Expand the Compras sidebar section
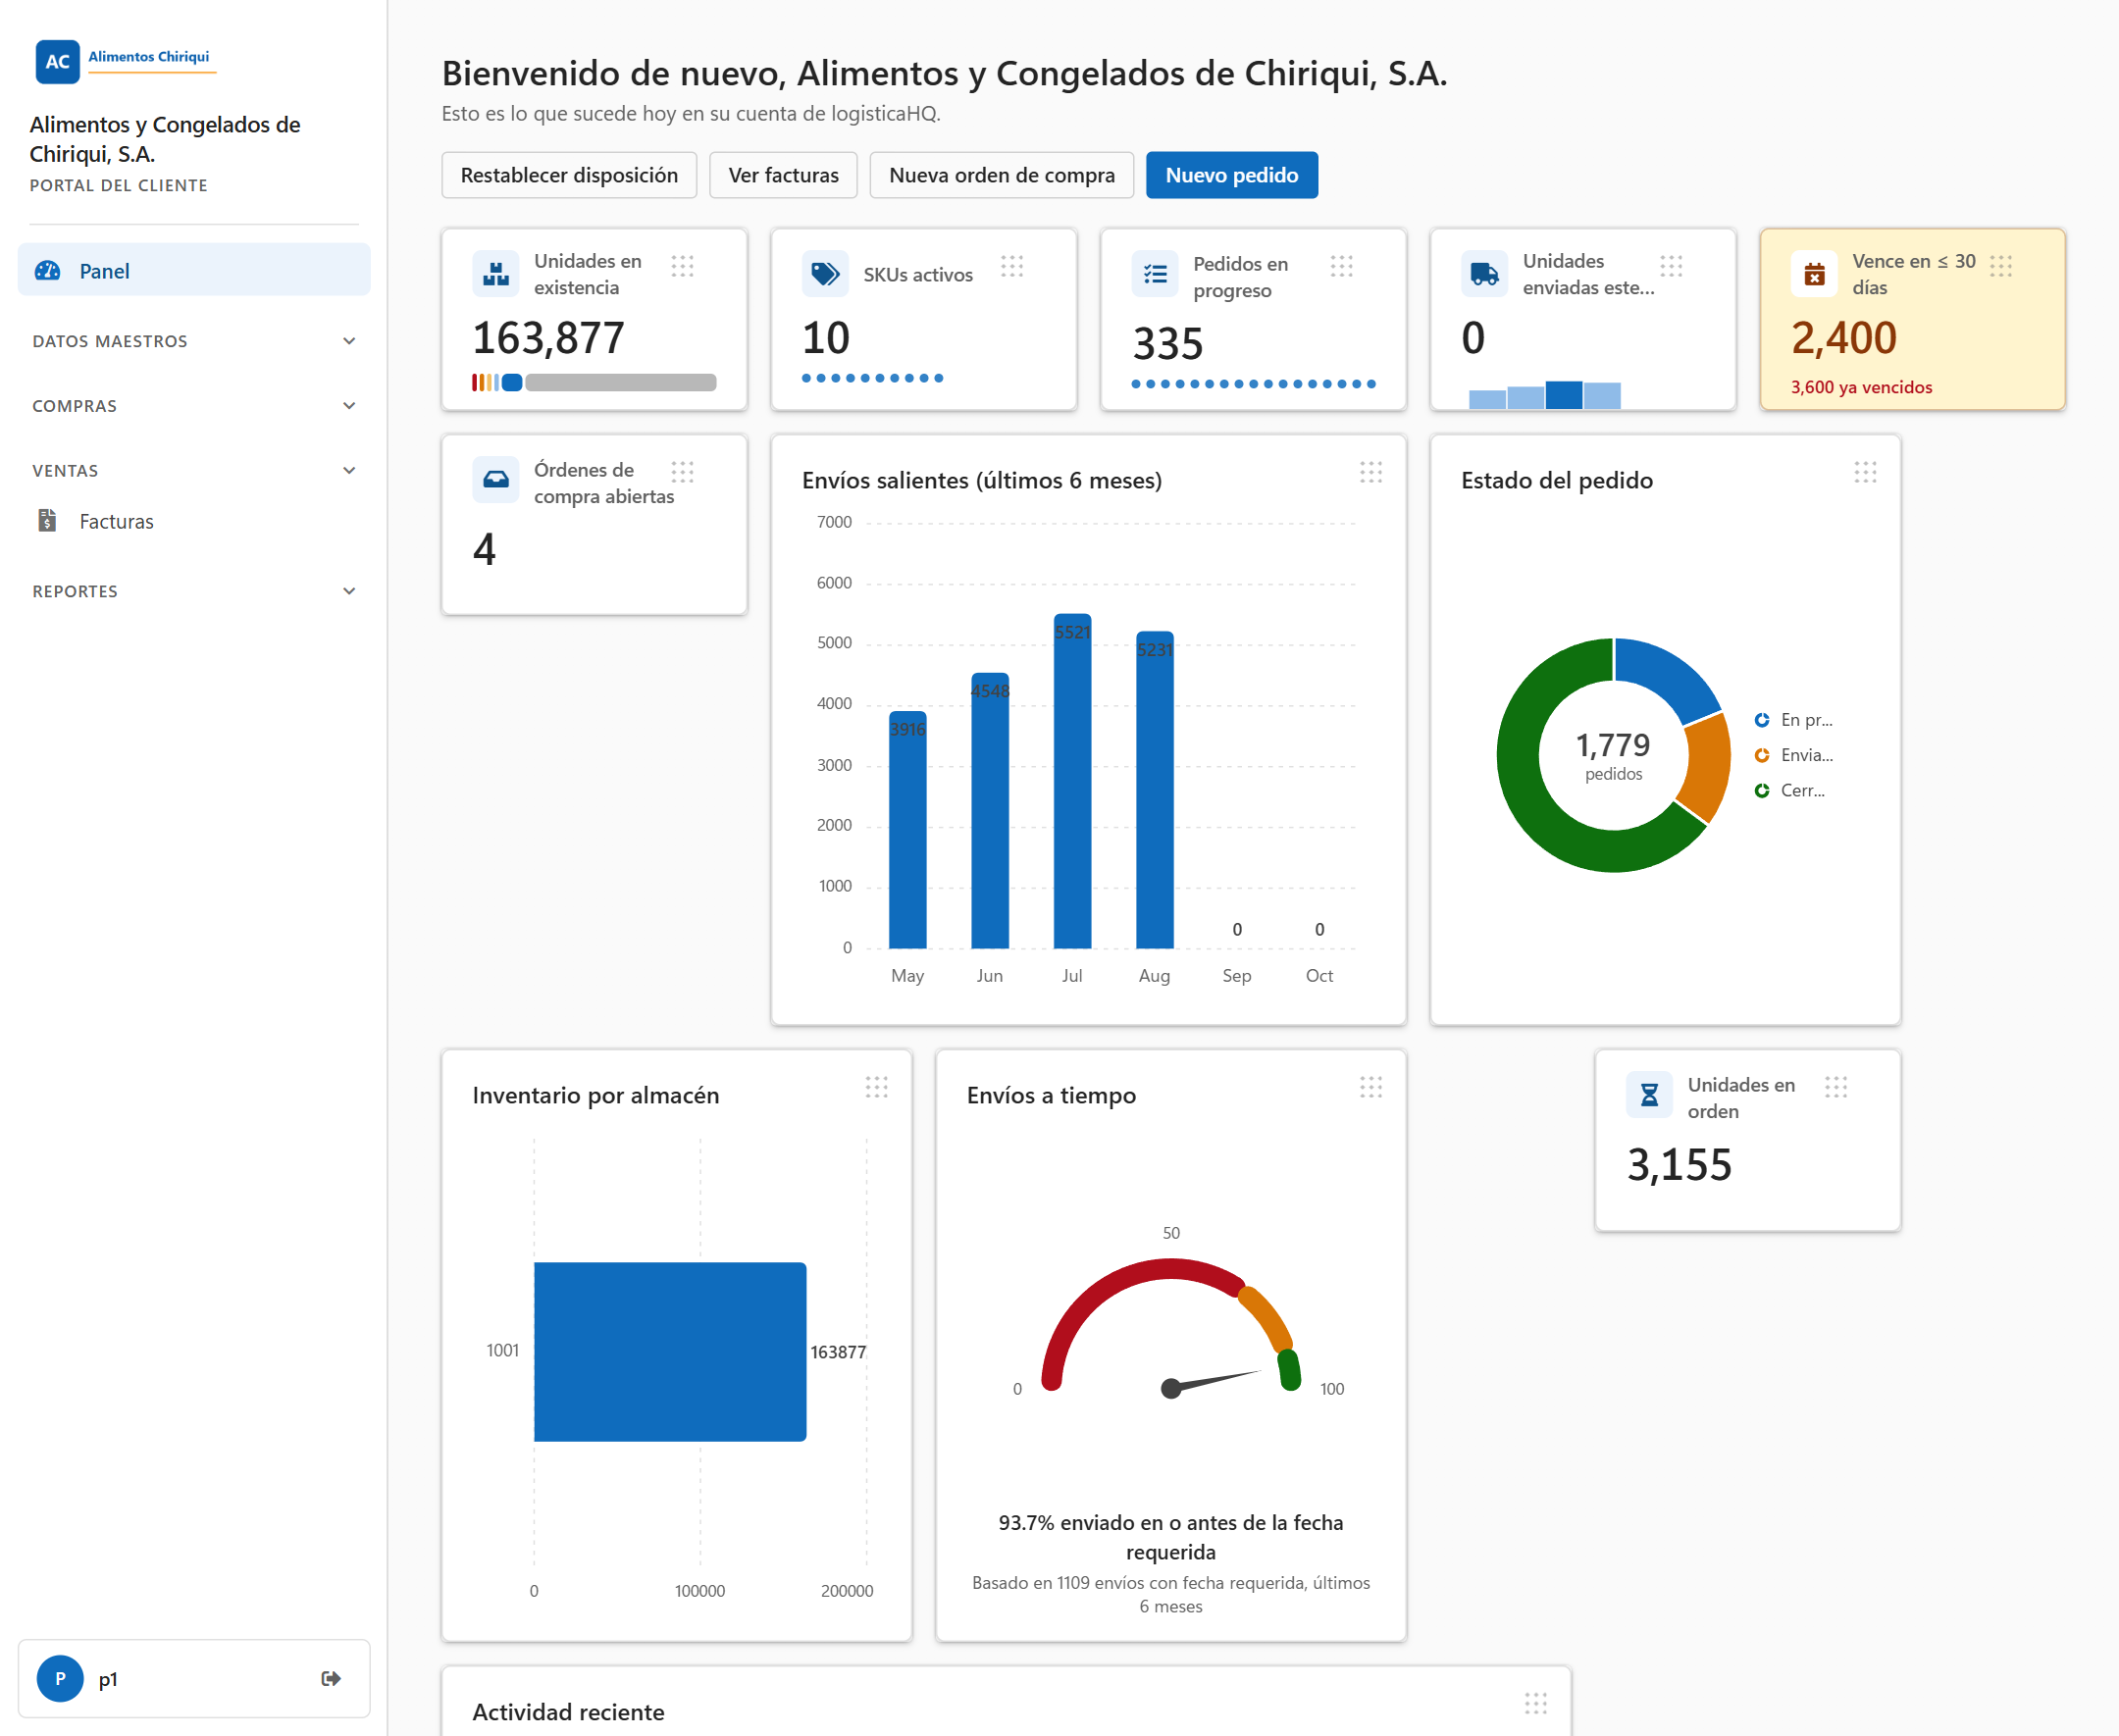The image size is (2119, 1736). pos(194,406)
